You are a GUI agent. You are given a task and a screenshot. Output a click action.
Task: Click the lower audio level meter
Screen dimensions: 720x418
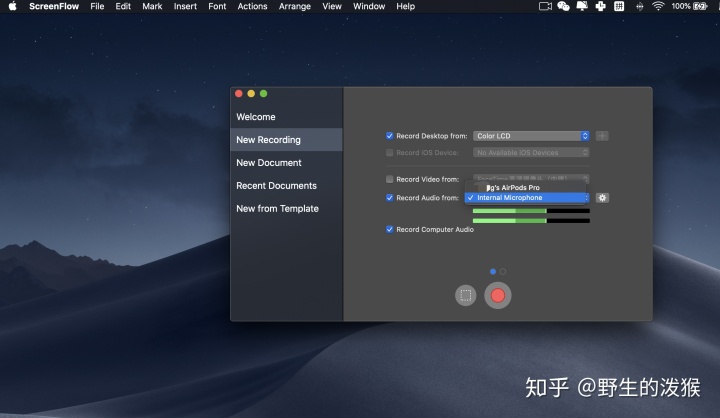point(531,221)
